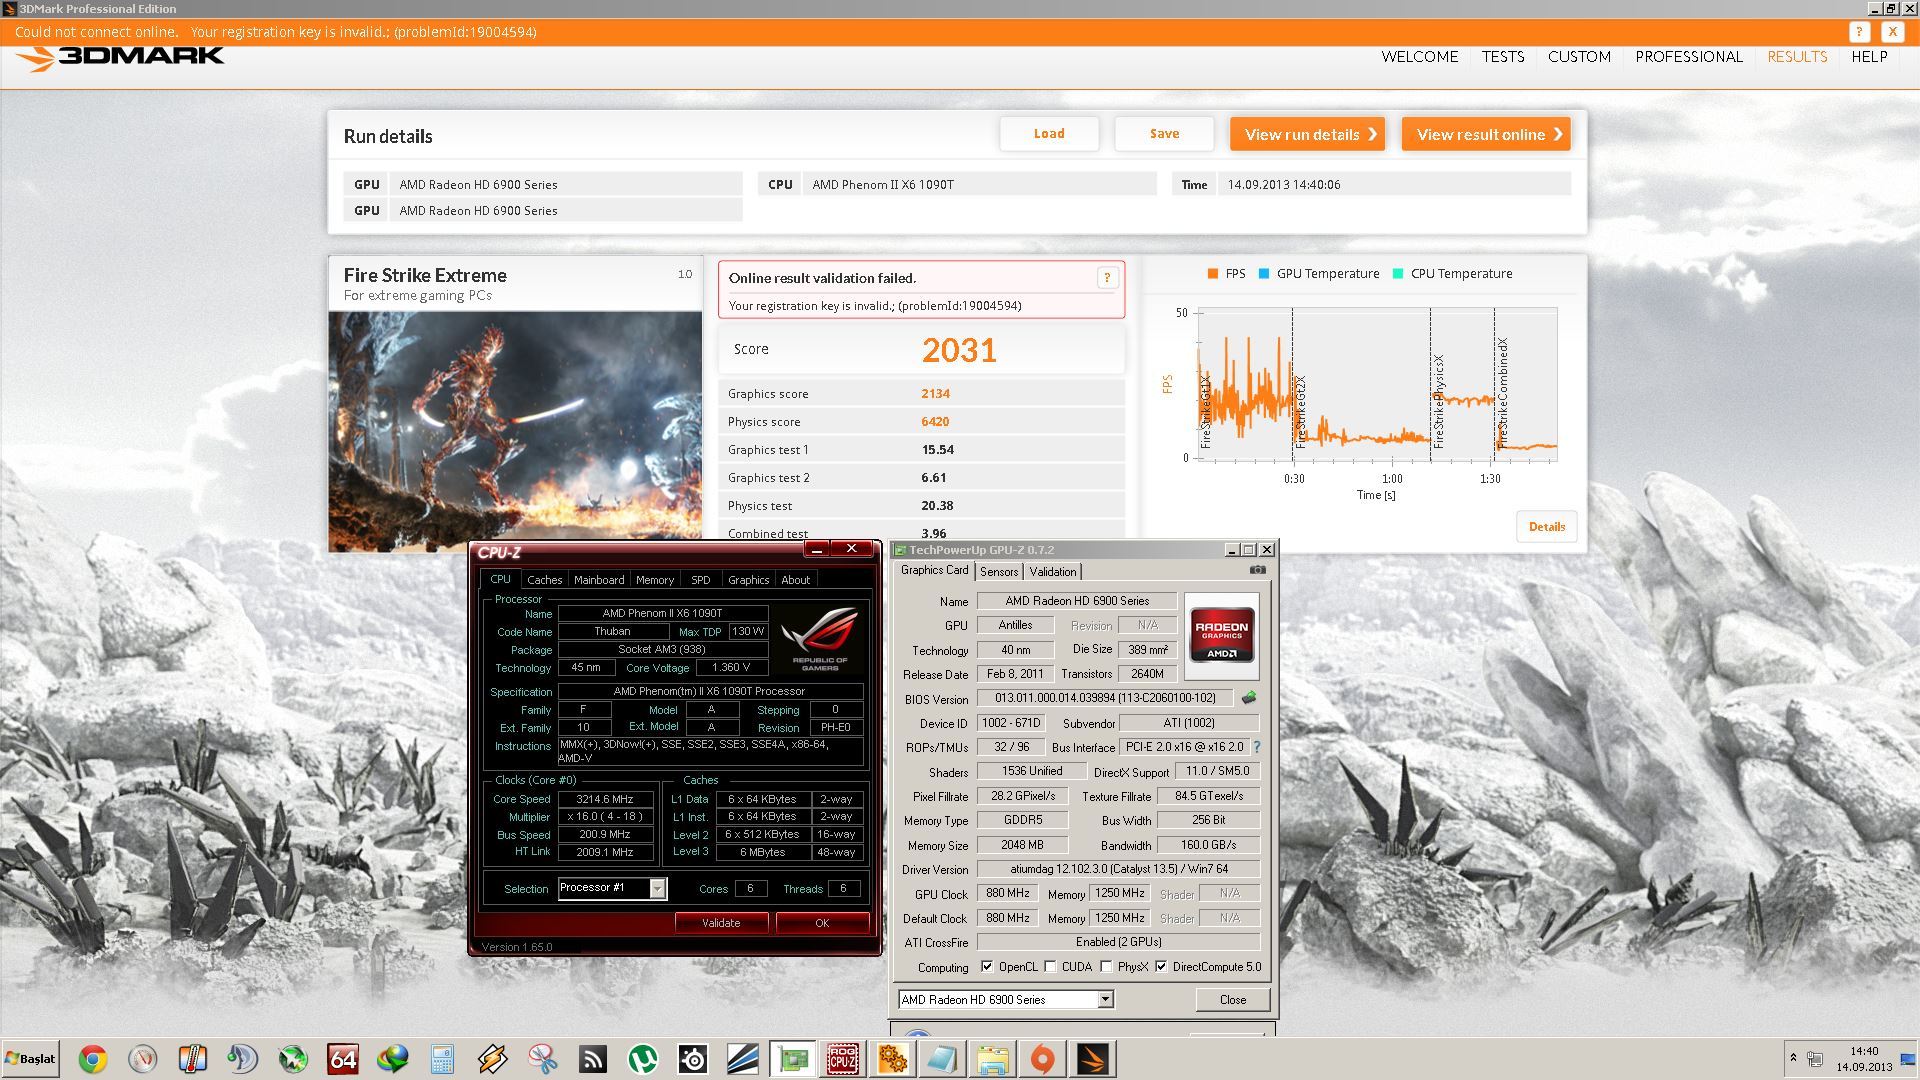1920x1080 pixels.
Task: Click the validation failed help icon
Action: pyautogui.click(x=1106, y=279)
